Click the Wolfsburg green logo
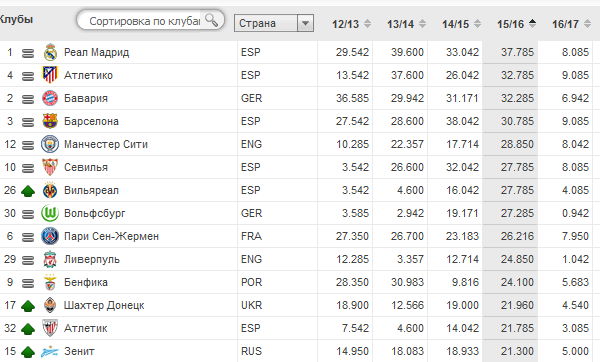Image resolution: width=600 pixels, height=362 pixels. pos(50,213)
